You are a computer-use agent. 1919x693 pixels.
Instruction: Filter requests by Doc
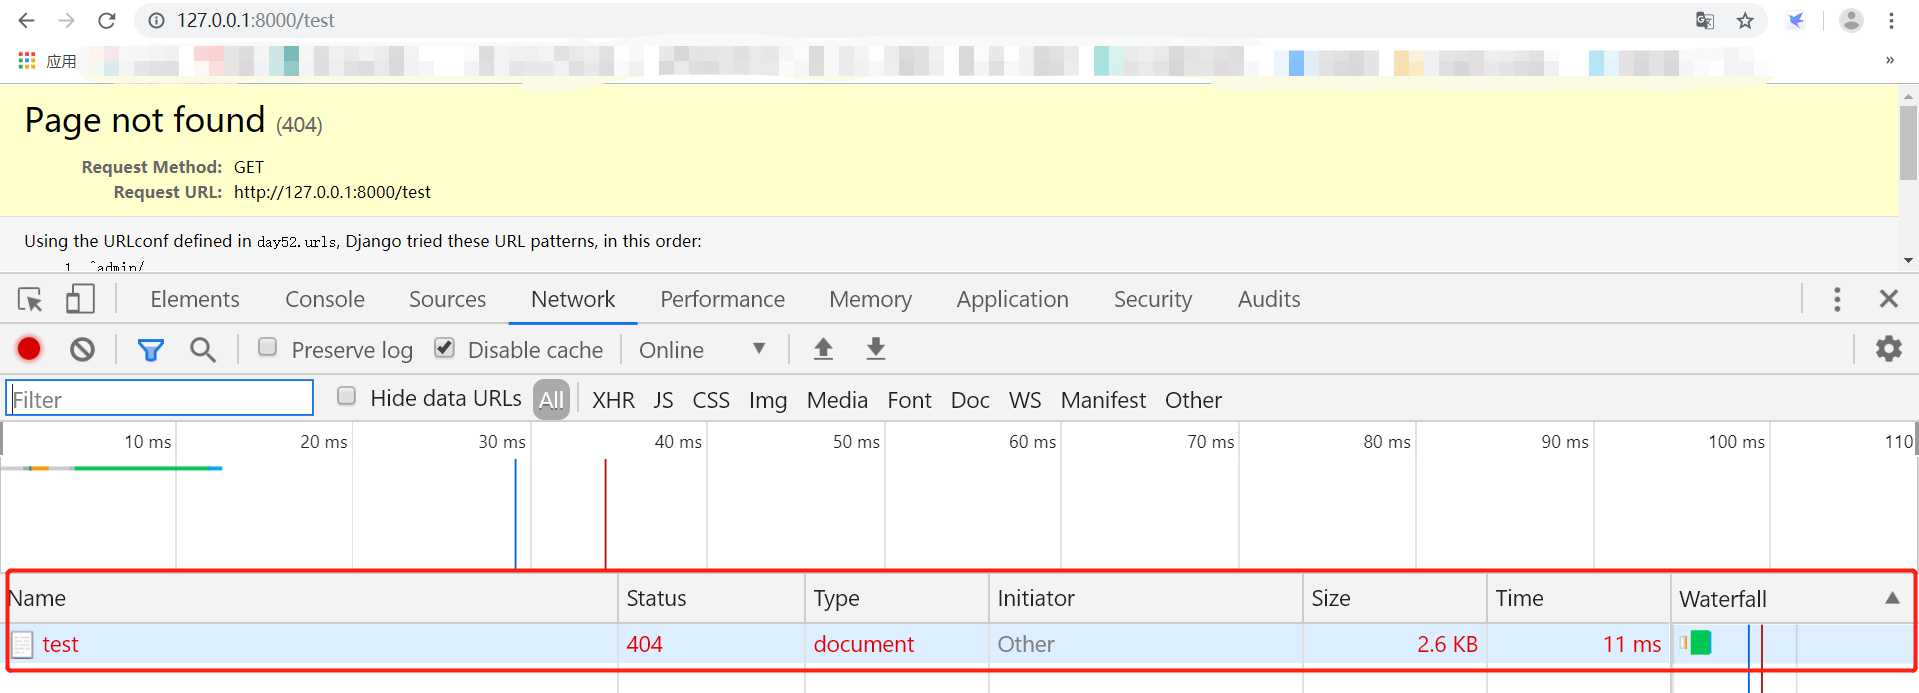(970, 400)
